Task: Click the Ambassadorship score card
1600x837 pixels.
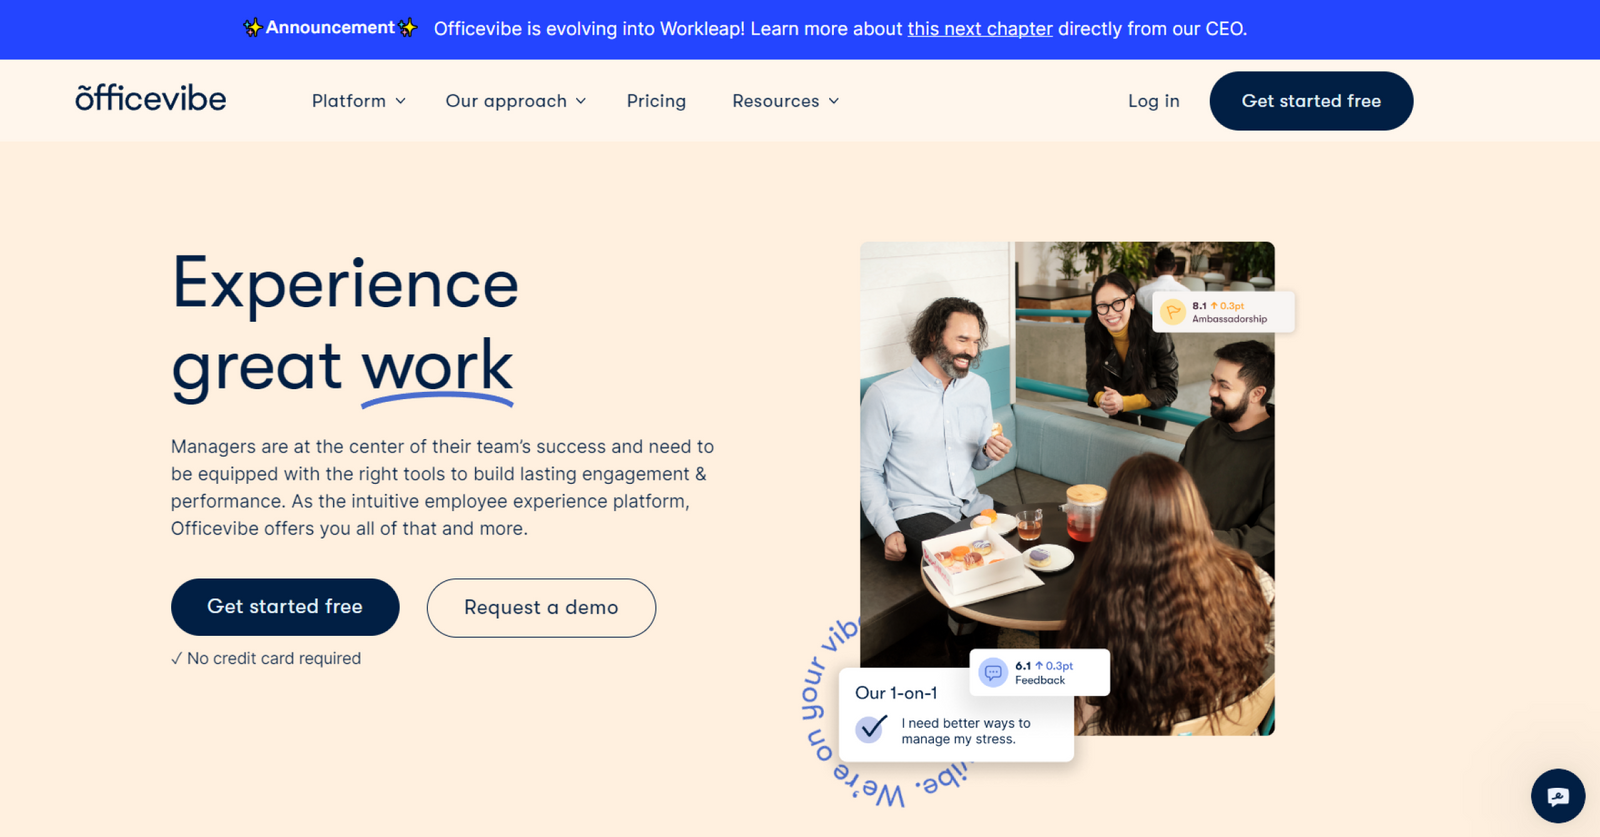Action: pyautogui.click(x=1224, y=312)
